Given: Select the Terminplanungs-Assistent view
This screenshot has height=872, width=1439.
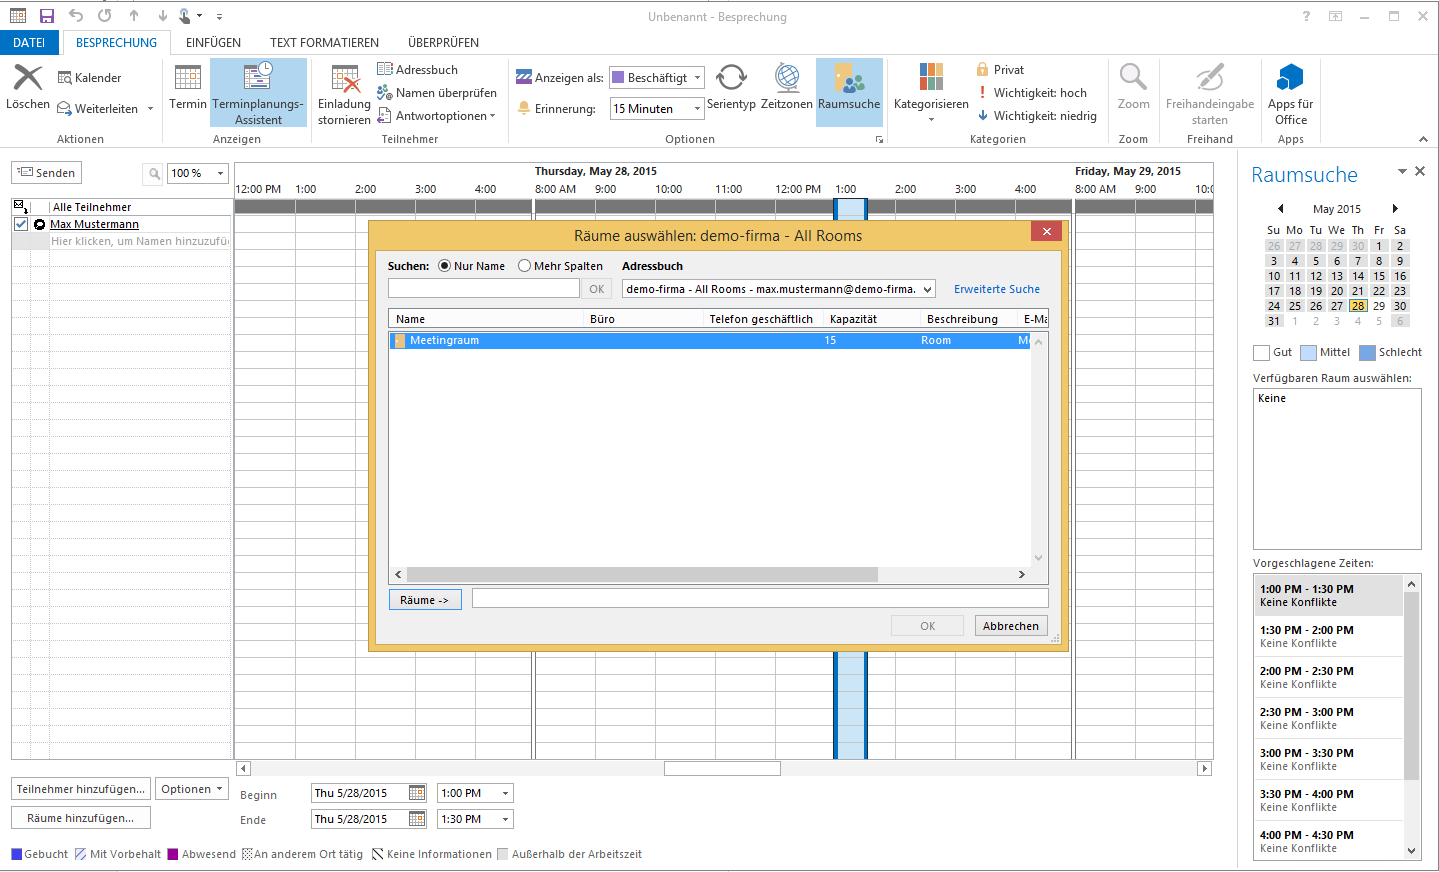Looking at the screenshot, I should (258, 93).
